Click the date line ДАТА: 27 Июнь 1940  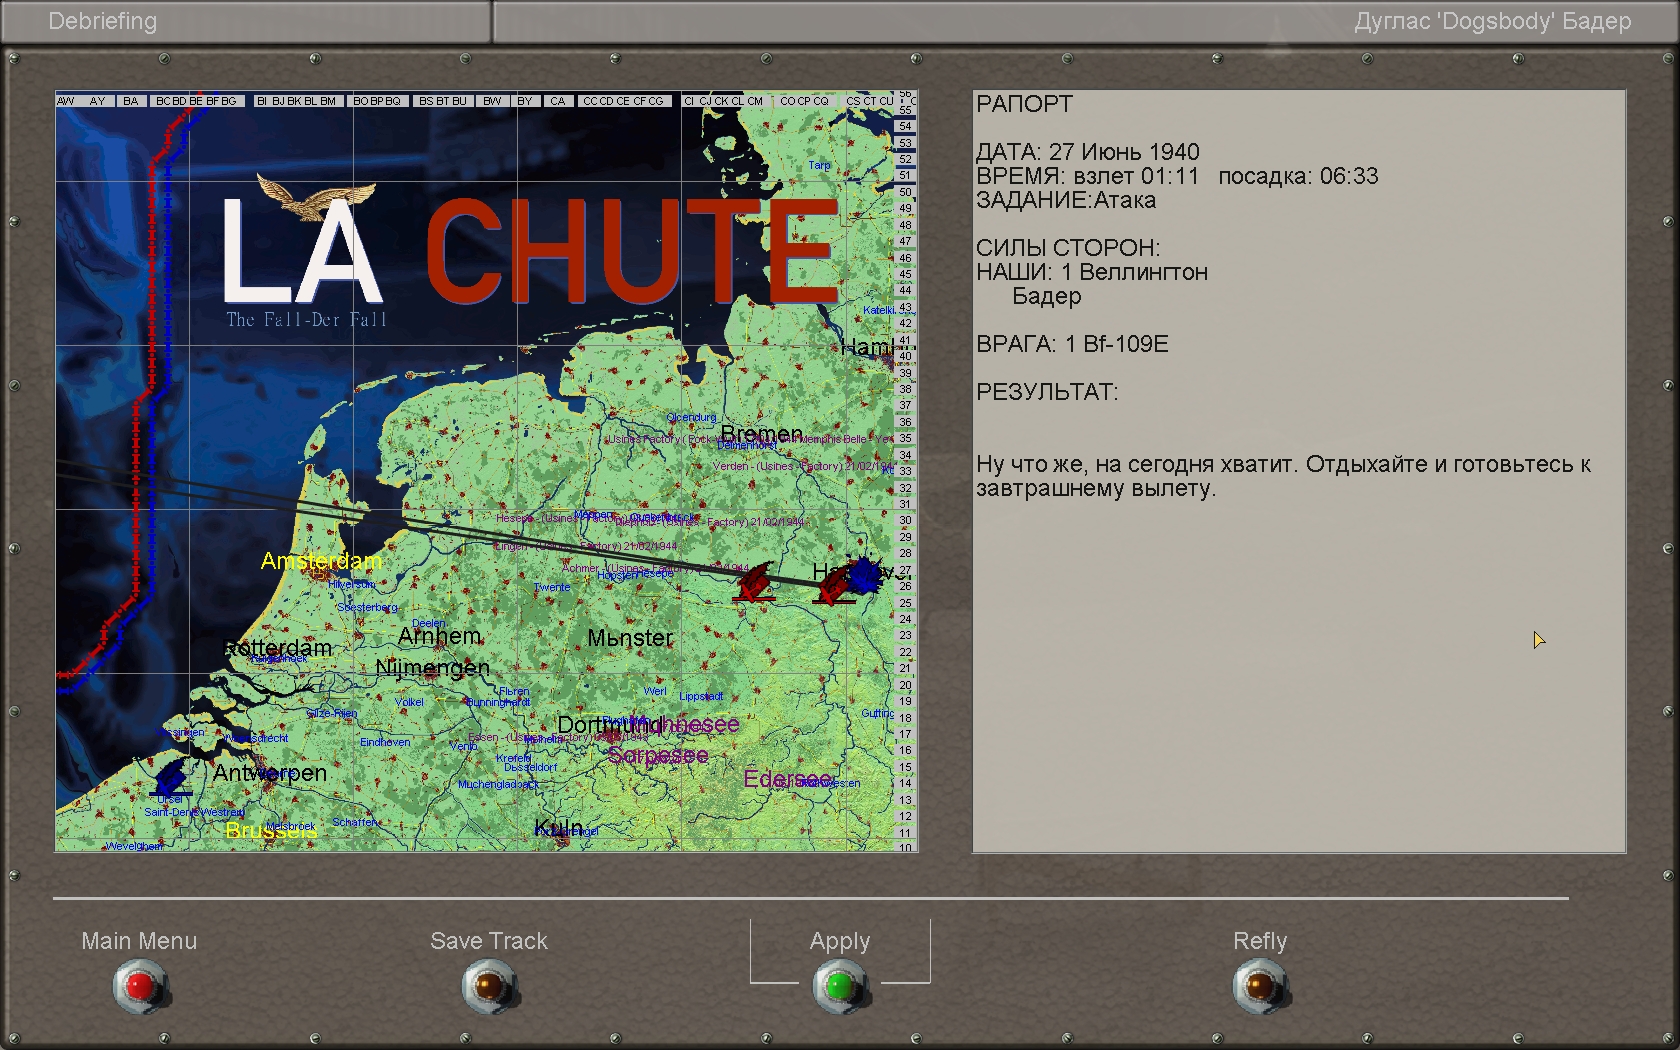[x=1088, y=152]
